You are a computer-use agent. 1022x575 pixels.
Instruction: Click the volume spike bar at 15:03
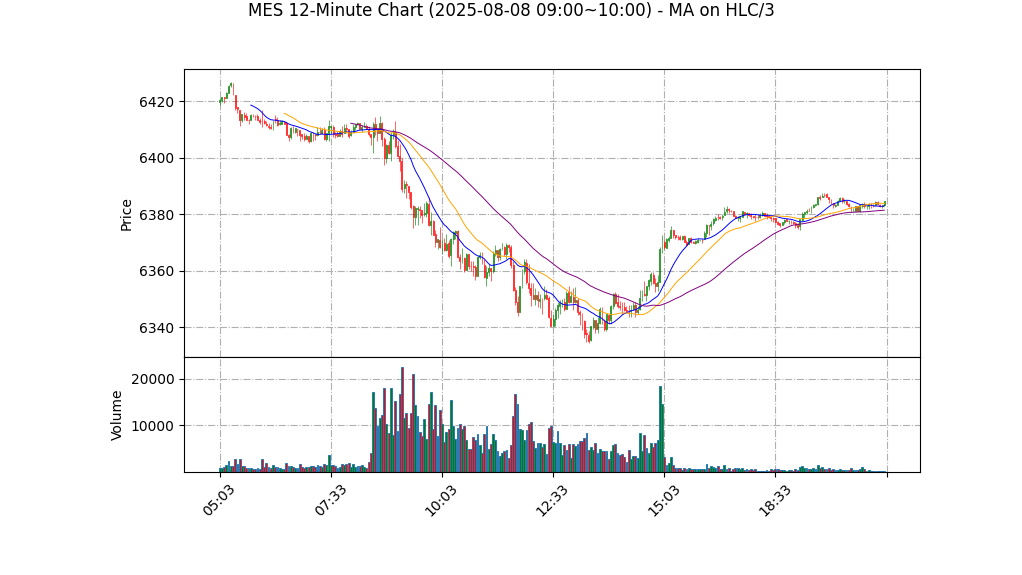pyautogui.click(x=660, y=430)
